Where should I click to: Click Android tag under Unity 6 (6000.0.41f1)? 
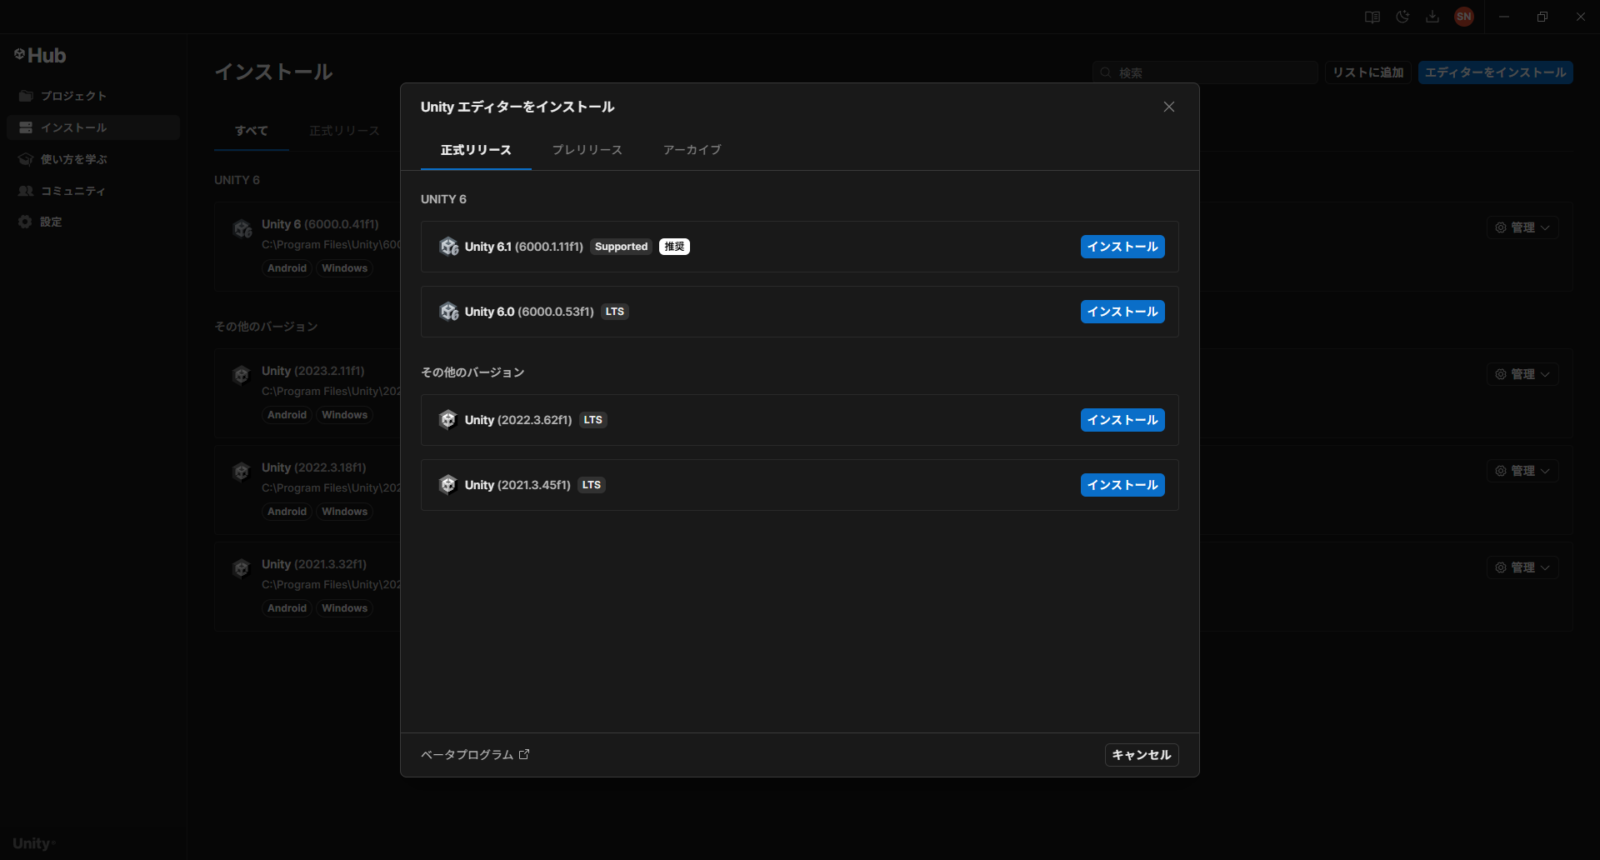287,268
